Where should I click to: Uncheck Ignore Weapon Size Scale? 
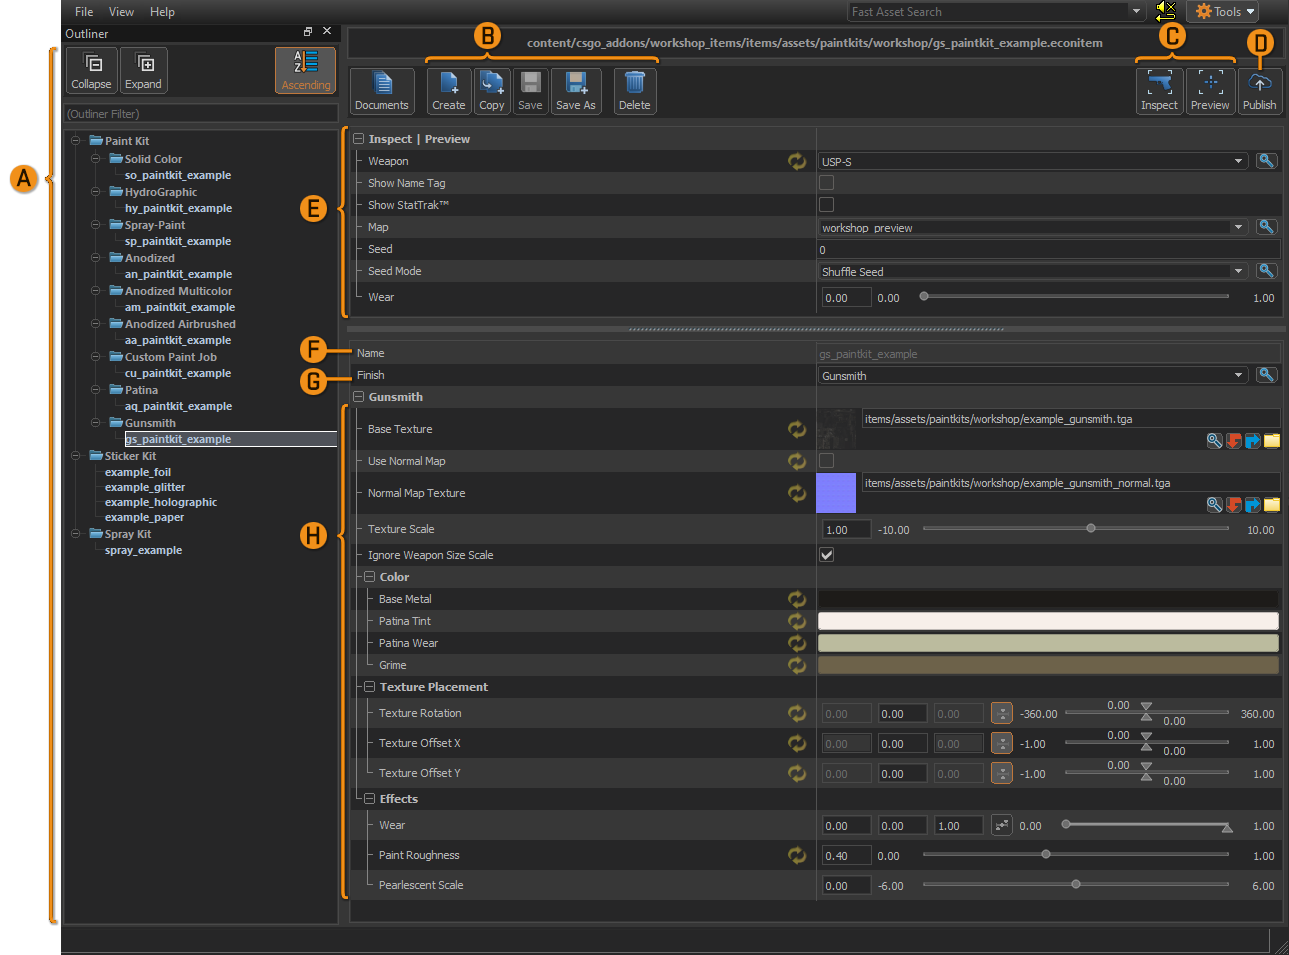[x=826, y=555]
